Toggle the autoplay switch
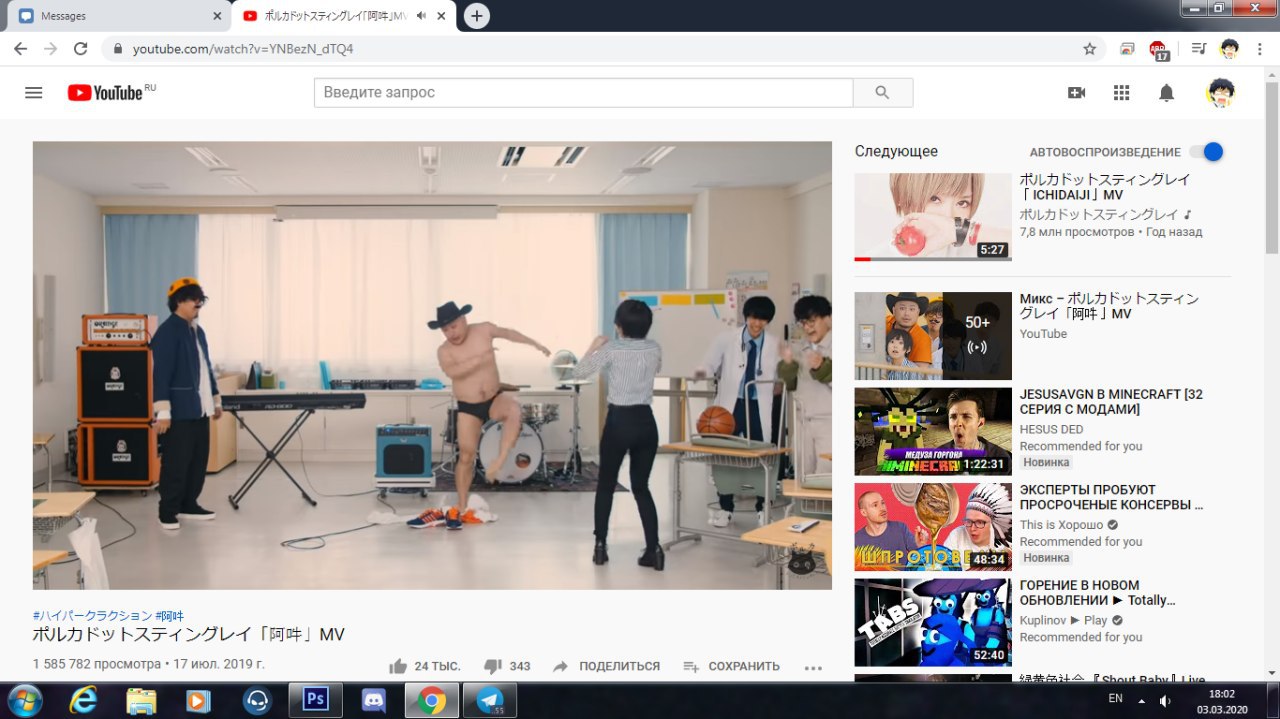This screenshot has width=1280, height=719. 1206,152
